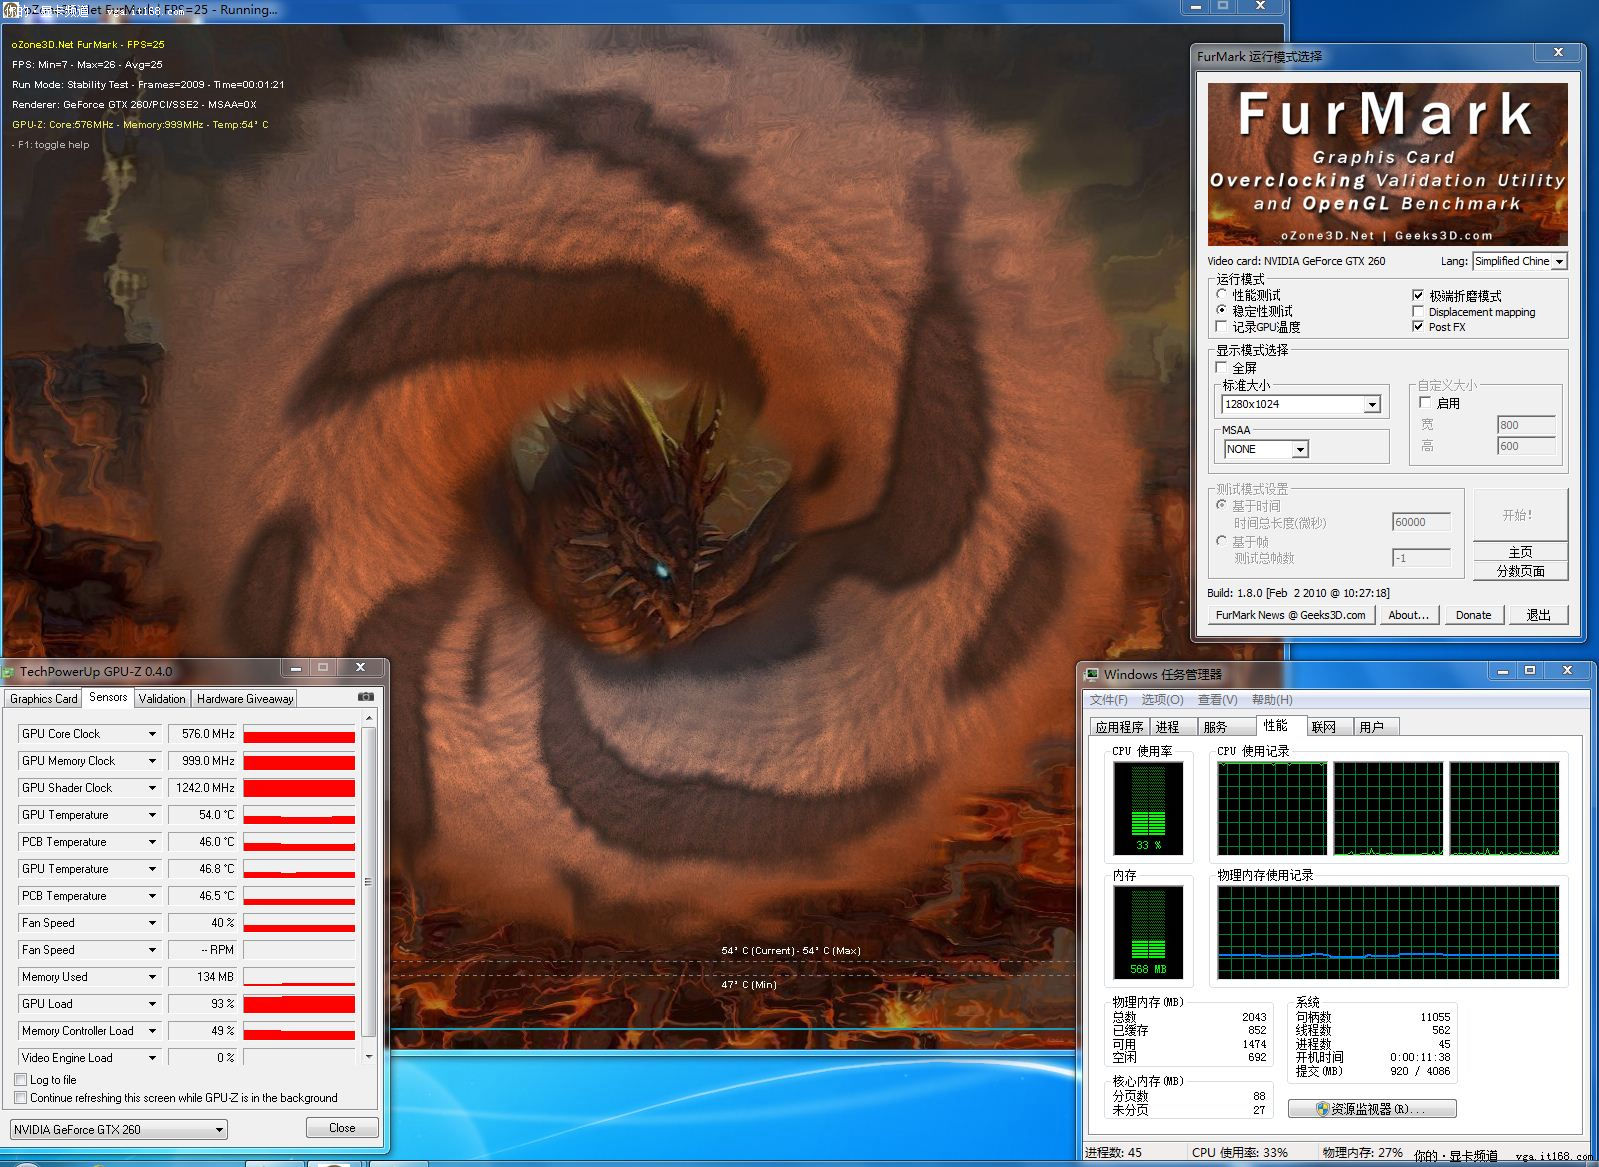Open FurMark language dropdown
This screenshot has height=1167, width=1599.
click(1559, 261)
